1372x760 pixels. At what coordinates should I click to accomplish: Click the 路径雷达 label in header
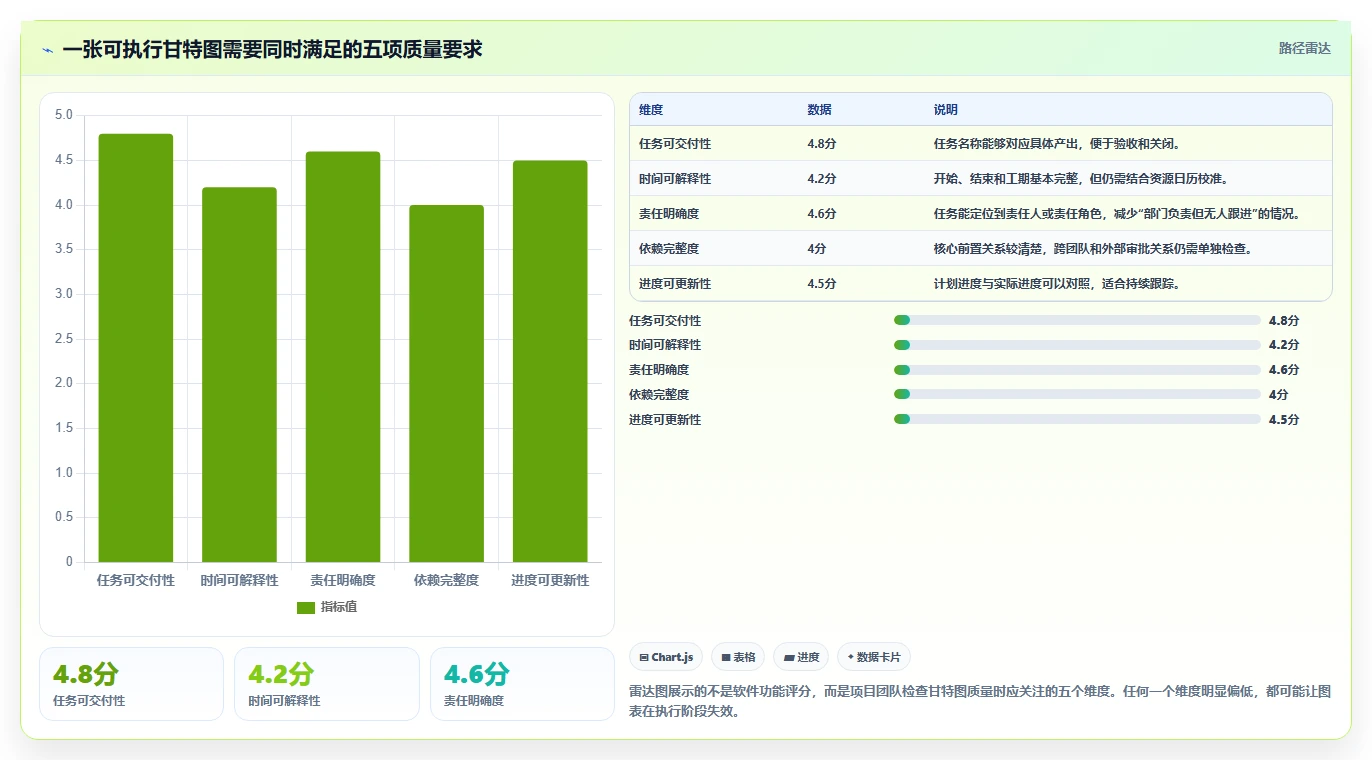click(x=1304, y=48)
